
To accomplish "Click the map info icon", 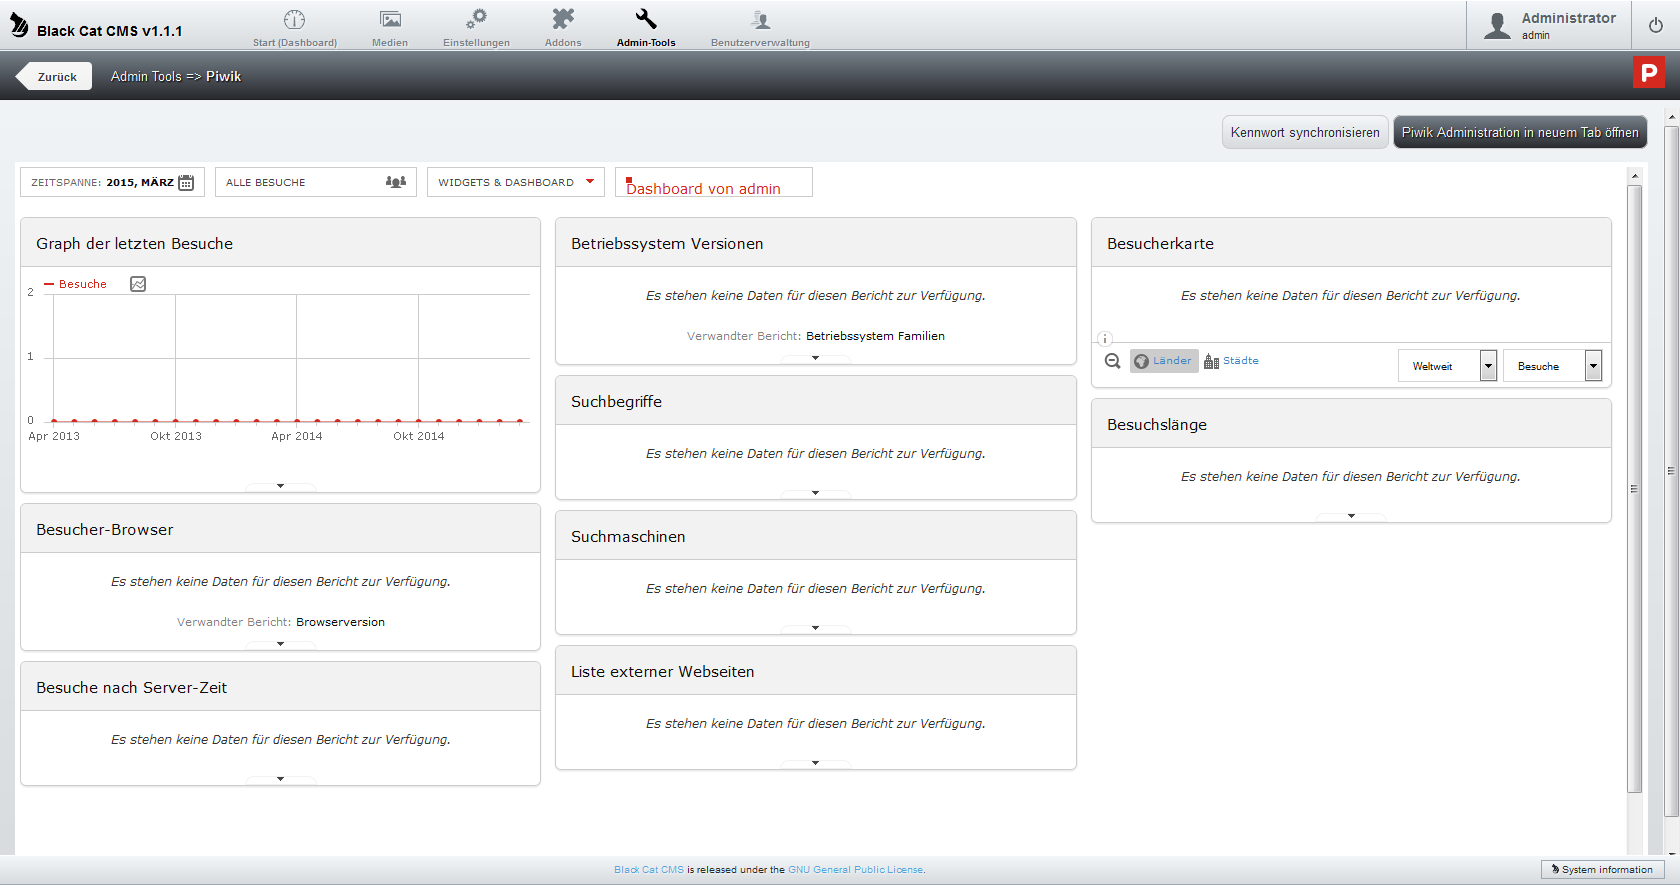I will [1105, 339].
